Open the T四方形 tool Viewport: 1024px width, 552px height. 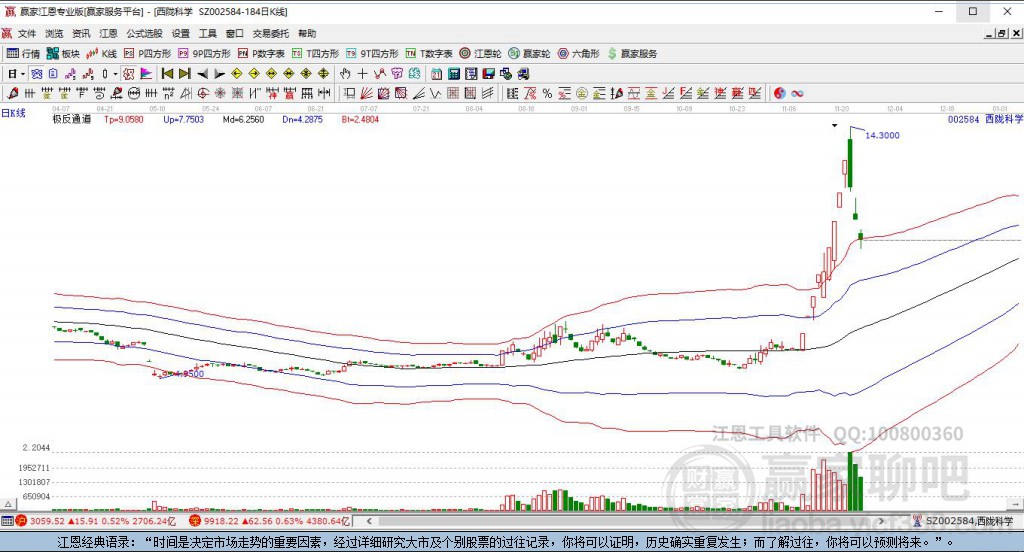(x=315, y=54)
